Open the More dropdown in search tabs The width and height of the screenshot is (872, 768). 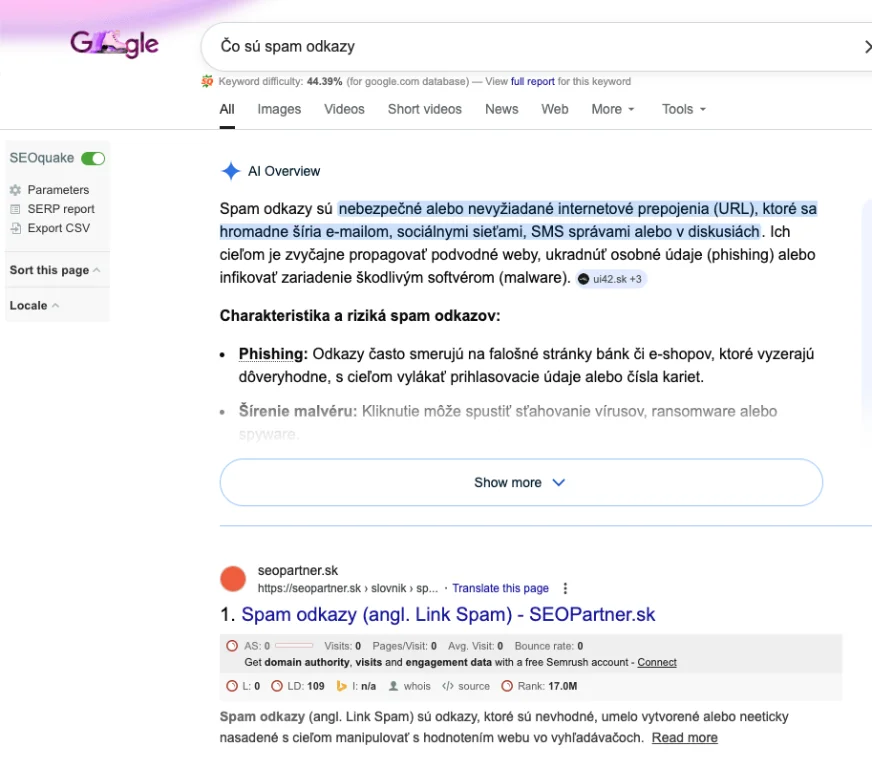(x=612, y=109)
